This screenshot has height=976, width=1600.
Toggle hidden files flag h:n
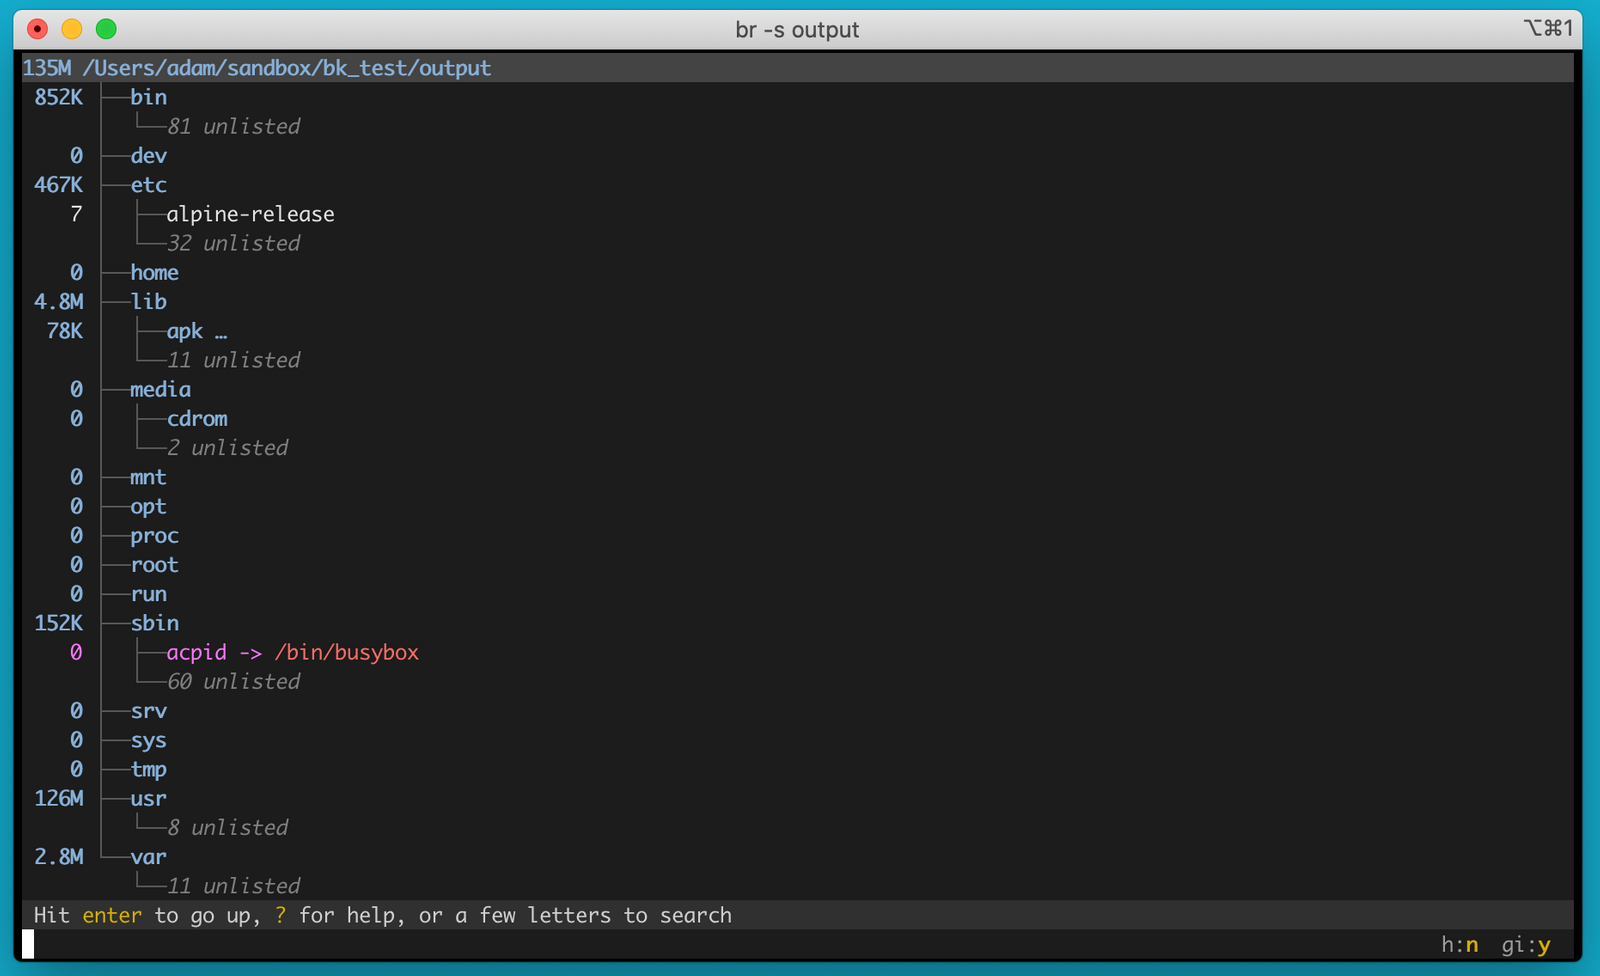(x=1459, y=945)
